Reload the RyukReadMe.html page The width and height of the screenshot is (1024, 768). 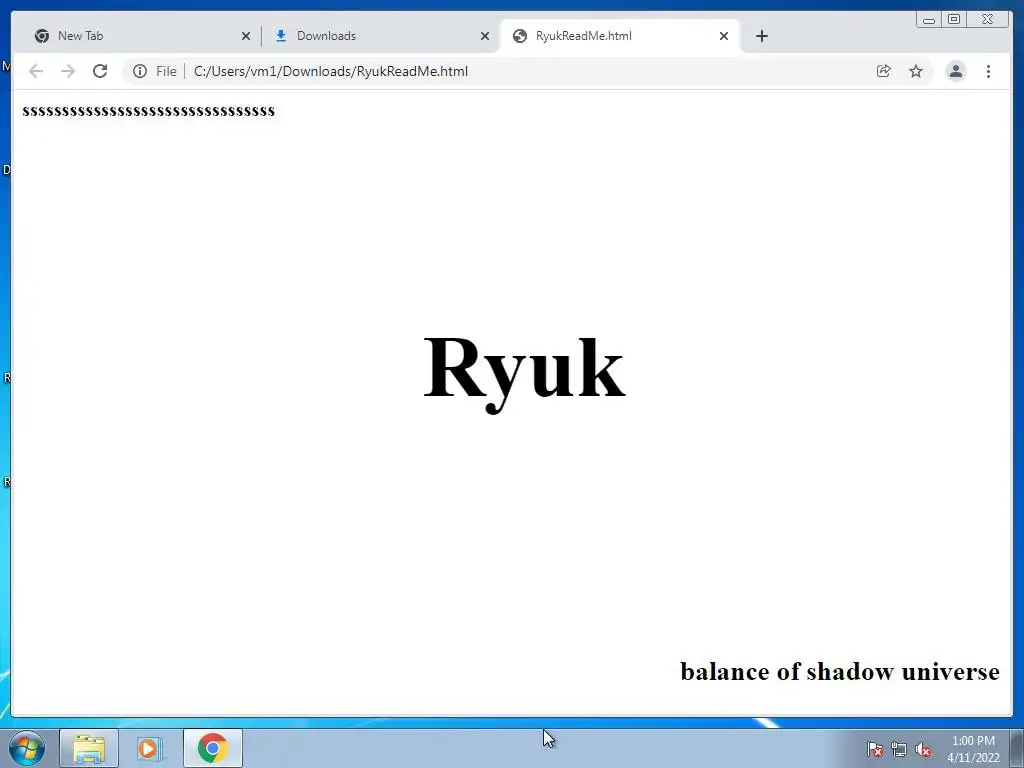pyautogui.click(x=100, y=71)
